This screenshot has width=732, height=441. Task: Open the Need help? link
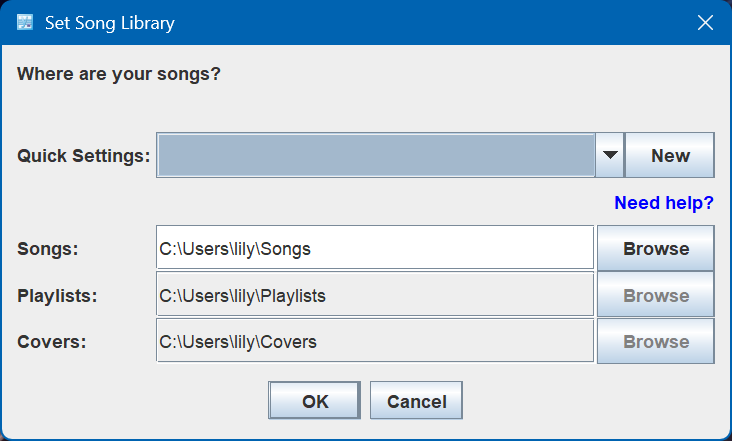663,203
